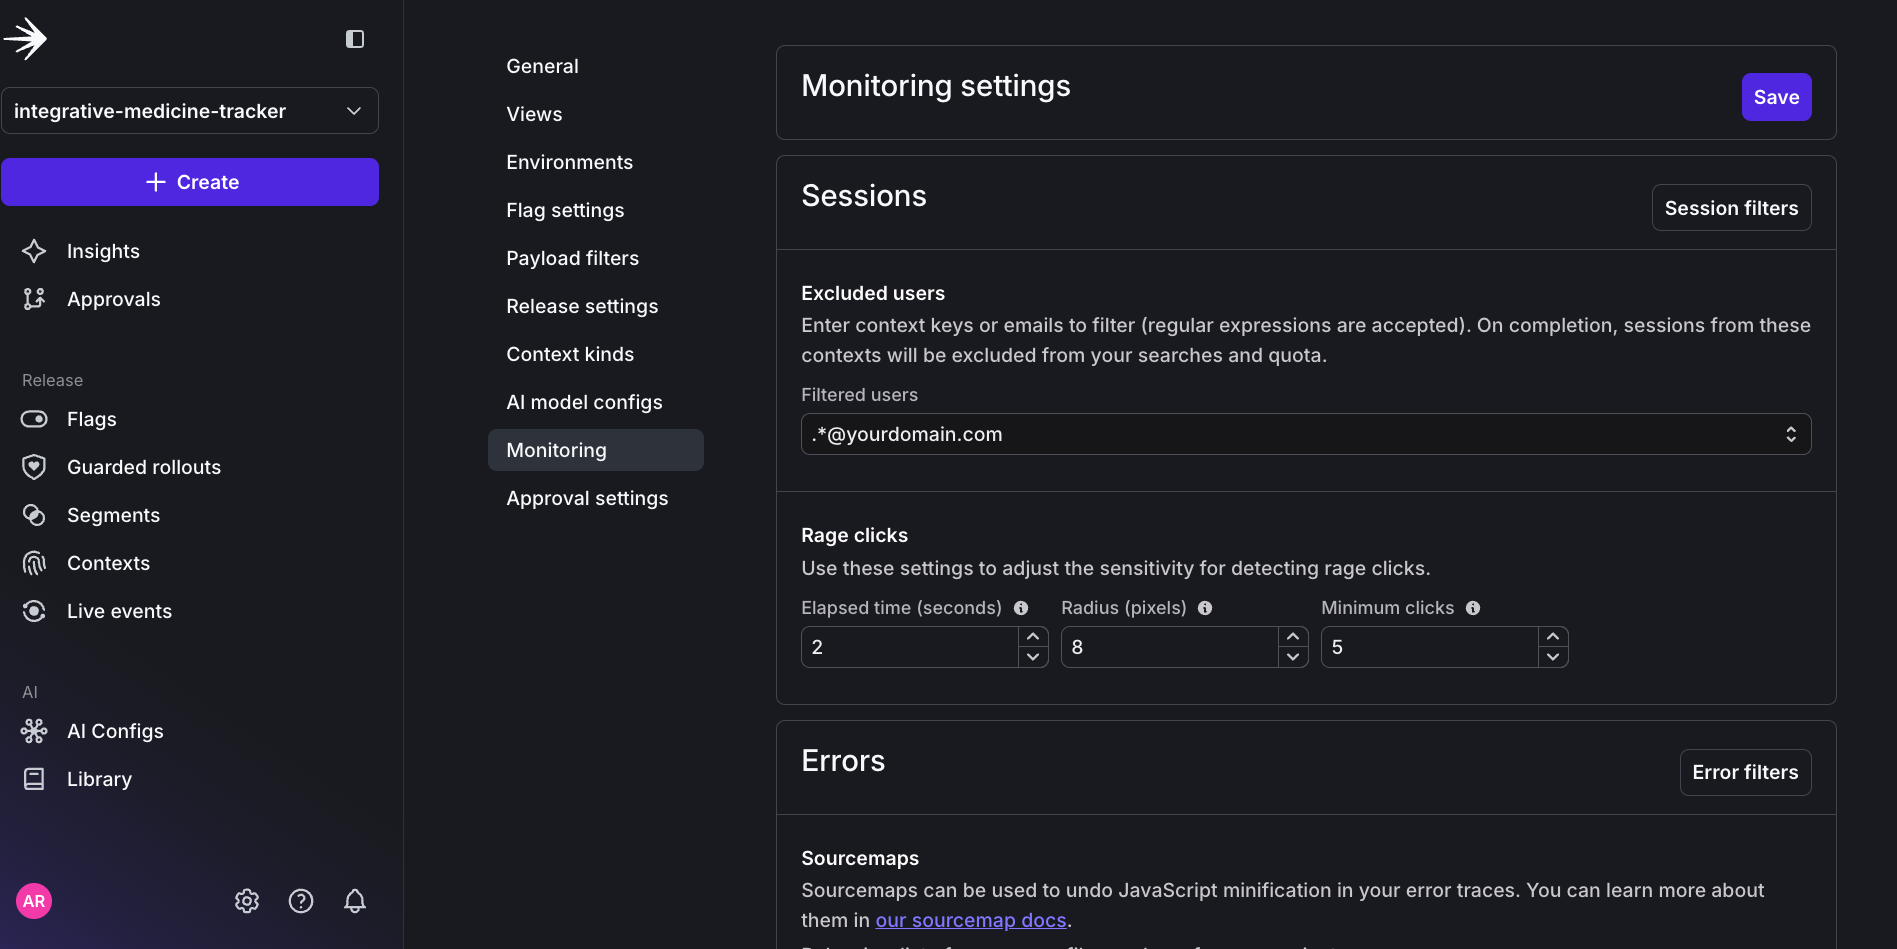The image size is (1897, 949).
Task: Select the Approvals icon
Action: pyautogui.click(x=34, y=298)
